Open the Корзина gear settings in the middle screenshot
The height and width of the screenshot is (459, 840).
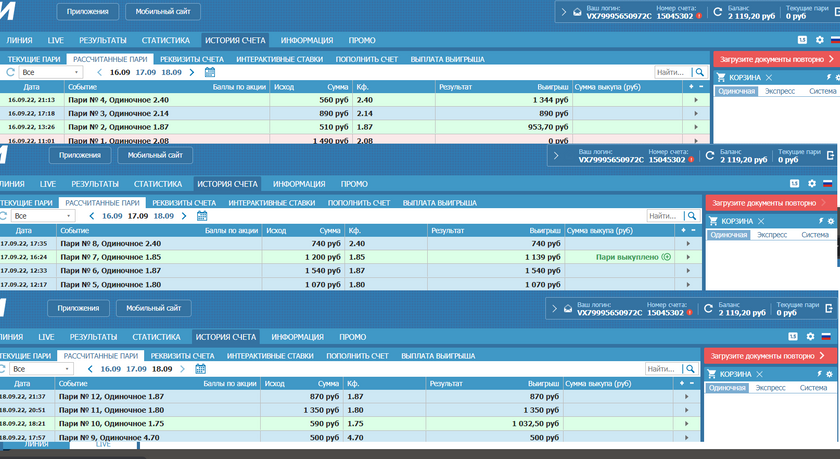pos(831,221)
